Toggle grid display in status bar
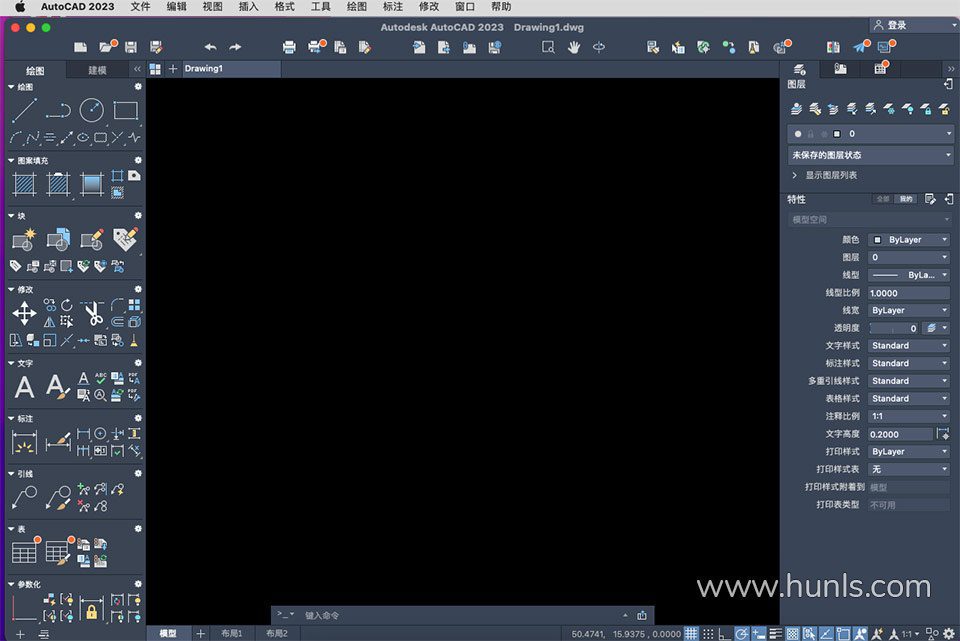The width and height of the screenshot is (960, 641). point(691,634)
